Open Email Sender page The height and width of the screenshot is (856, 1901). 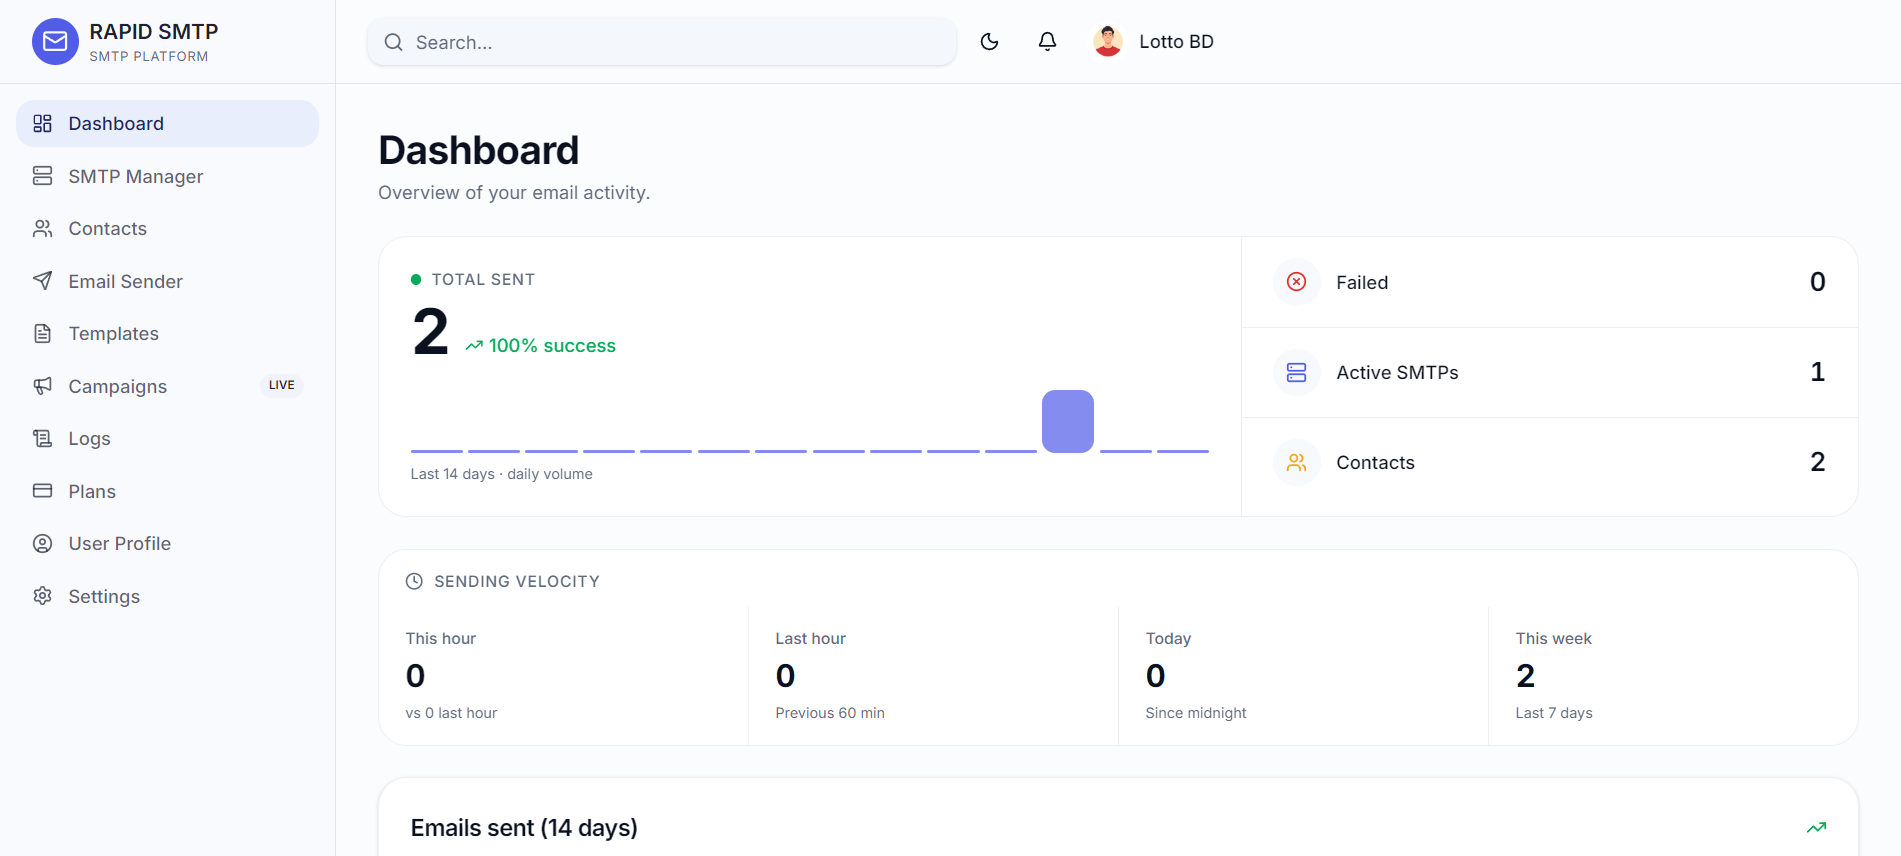click(x=167, y=281)
